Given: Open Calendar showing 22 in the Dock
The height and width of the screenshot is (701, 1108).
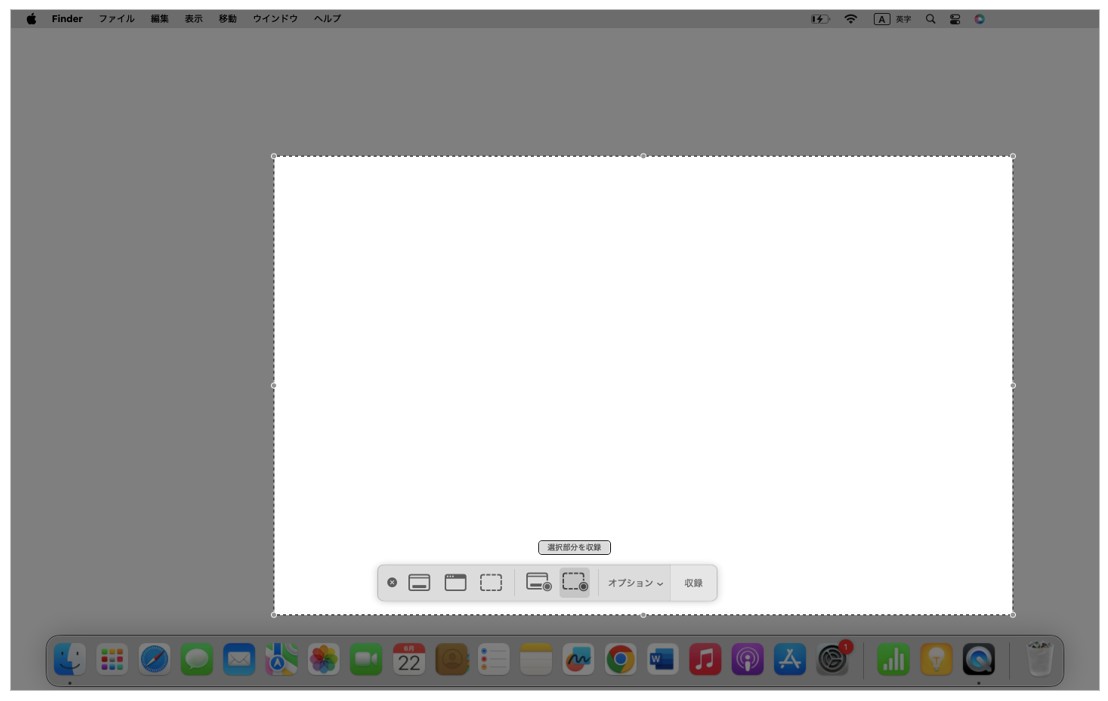Looking at the screenshot, I should [408, 660].
